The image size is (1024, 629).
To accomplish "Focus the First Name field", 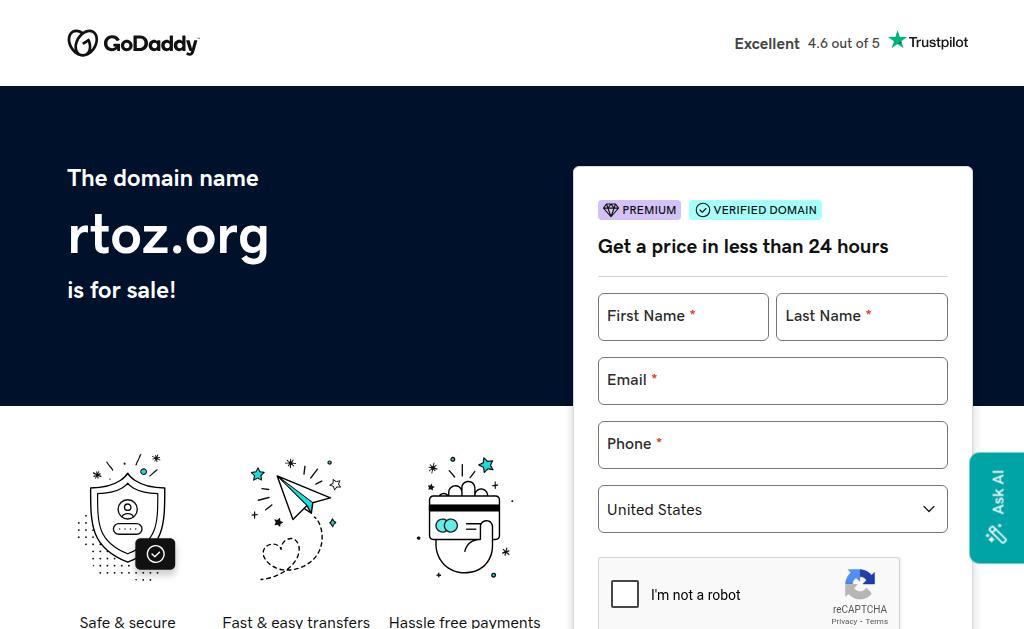I will pyautogui.click(x=683, y=317).
